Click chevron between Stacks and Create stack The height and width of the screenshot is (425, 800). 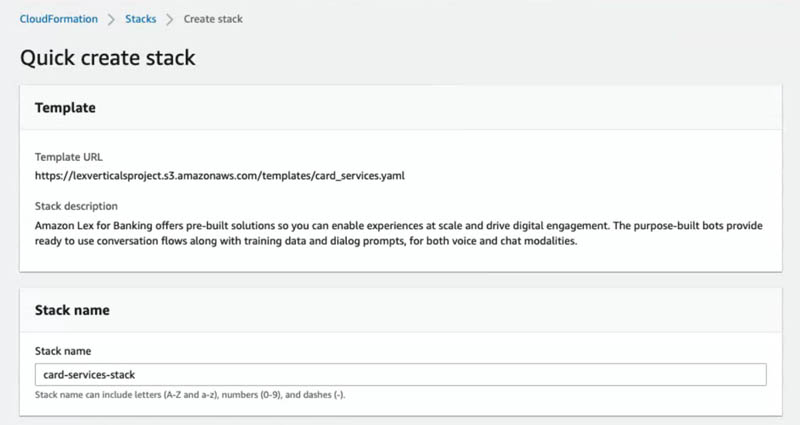pyautogui.click(x=170, y=19)
